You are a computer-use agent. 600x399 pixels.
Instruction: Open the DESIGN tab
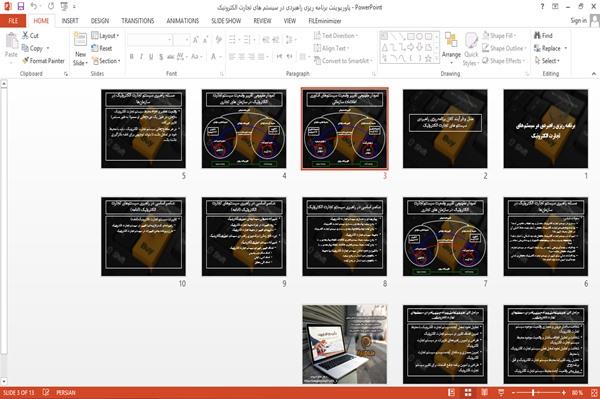click(x=100, y=21)
